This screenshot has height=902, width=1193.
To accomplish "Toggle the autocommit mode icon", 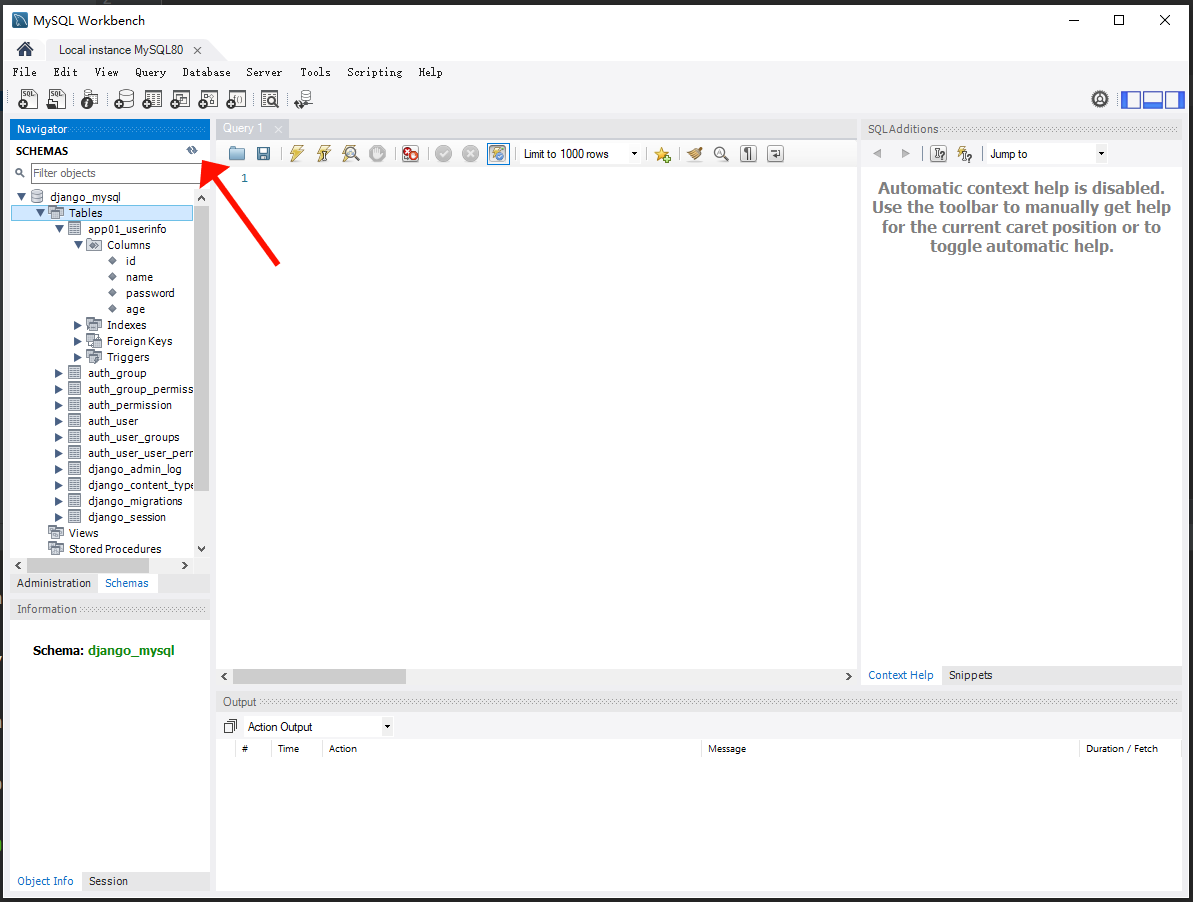I will coord(498,154).
